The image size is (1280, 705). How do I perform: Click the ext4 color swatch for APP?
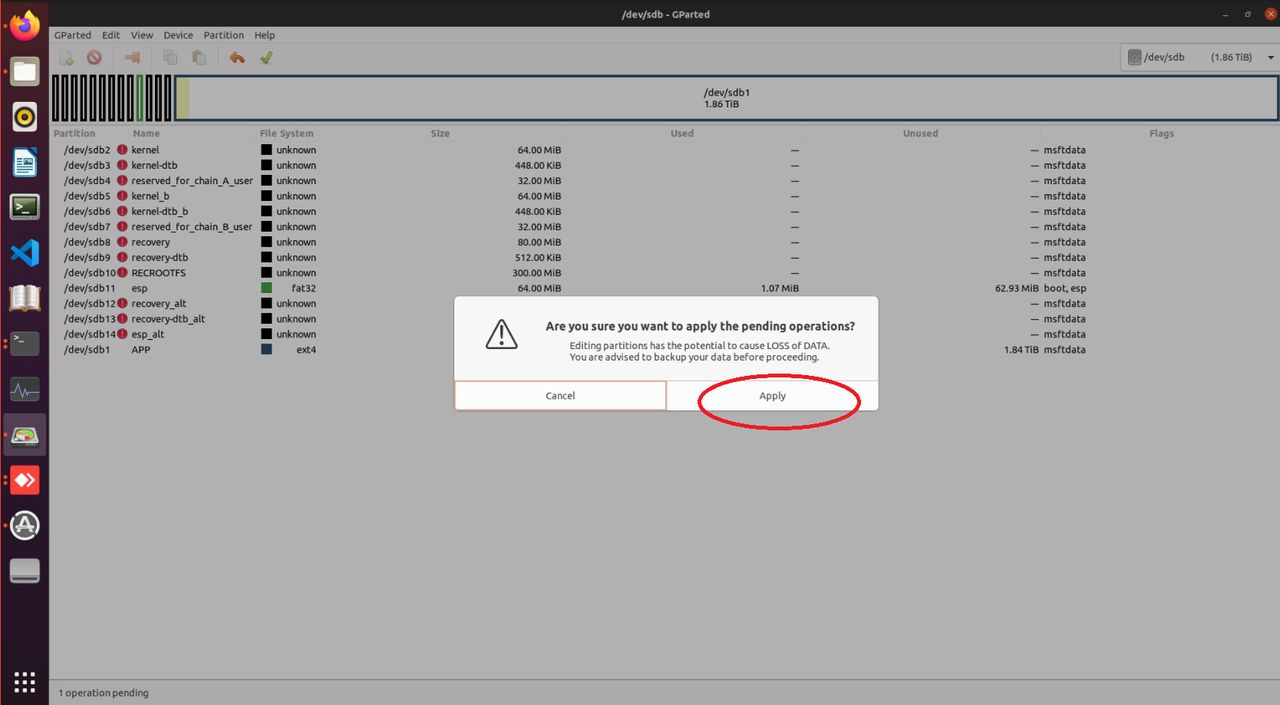[266, 350]
